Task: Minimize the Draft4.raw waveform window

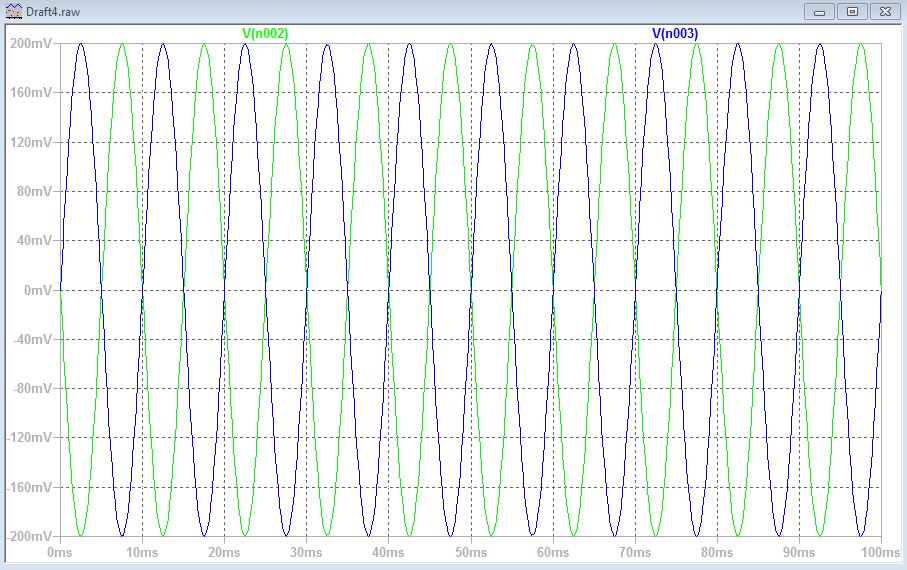Action: (819, 12)
